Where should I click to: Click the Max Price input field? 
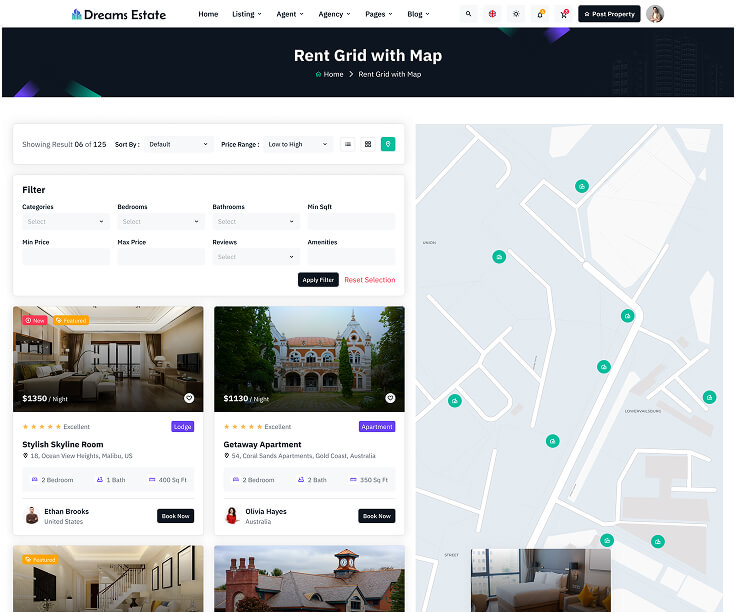[161, 257]
